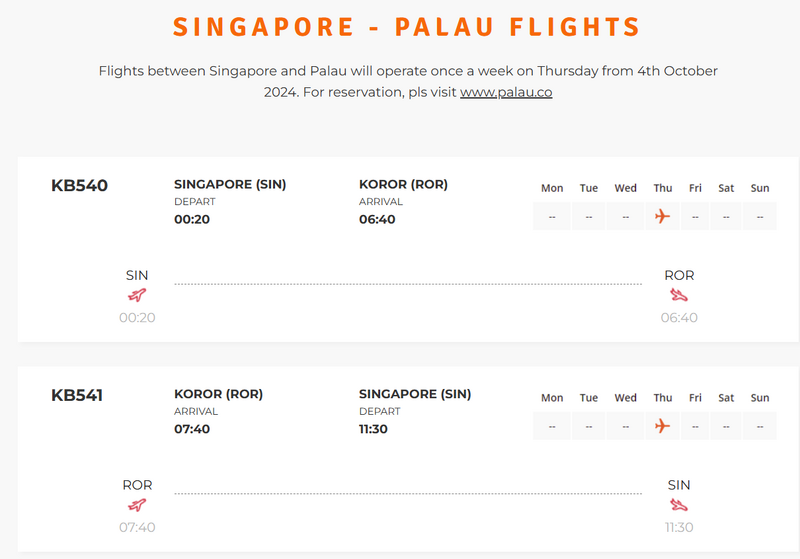Click the KOROR (ROR) label in KB540
800x559 pixels.
tap(403, 184)
